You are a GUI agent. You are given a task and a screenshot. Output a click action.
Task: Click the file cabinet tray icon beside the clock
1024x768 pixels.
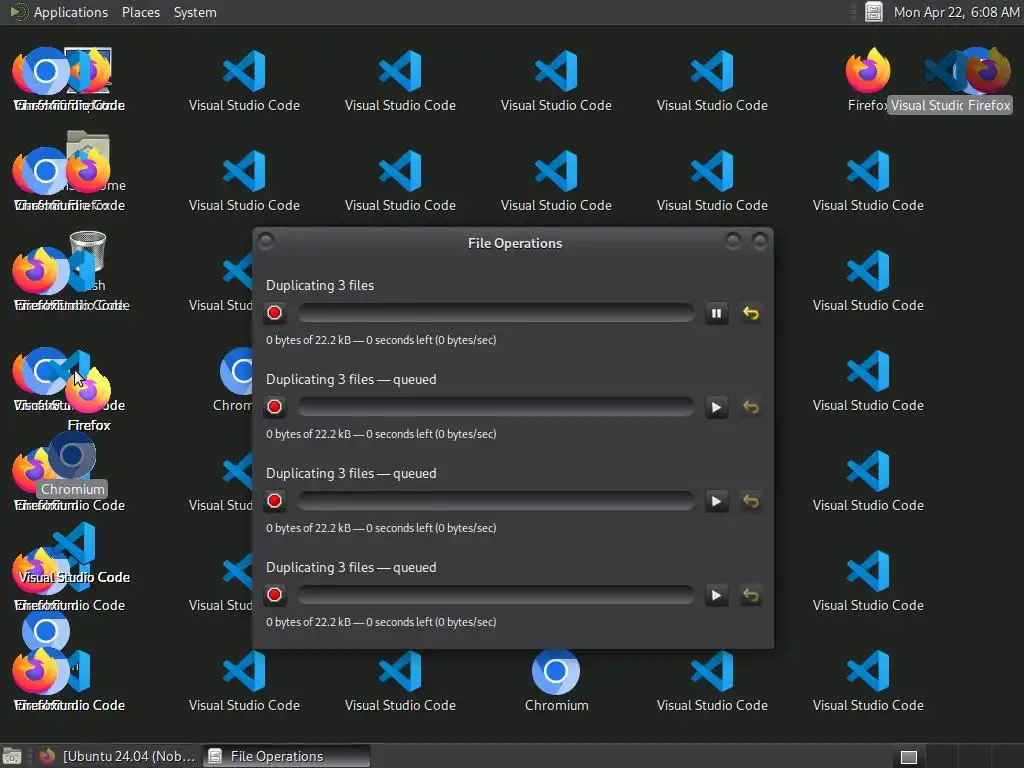pyautogui.click(x=873, y=12)
